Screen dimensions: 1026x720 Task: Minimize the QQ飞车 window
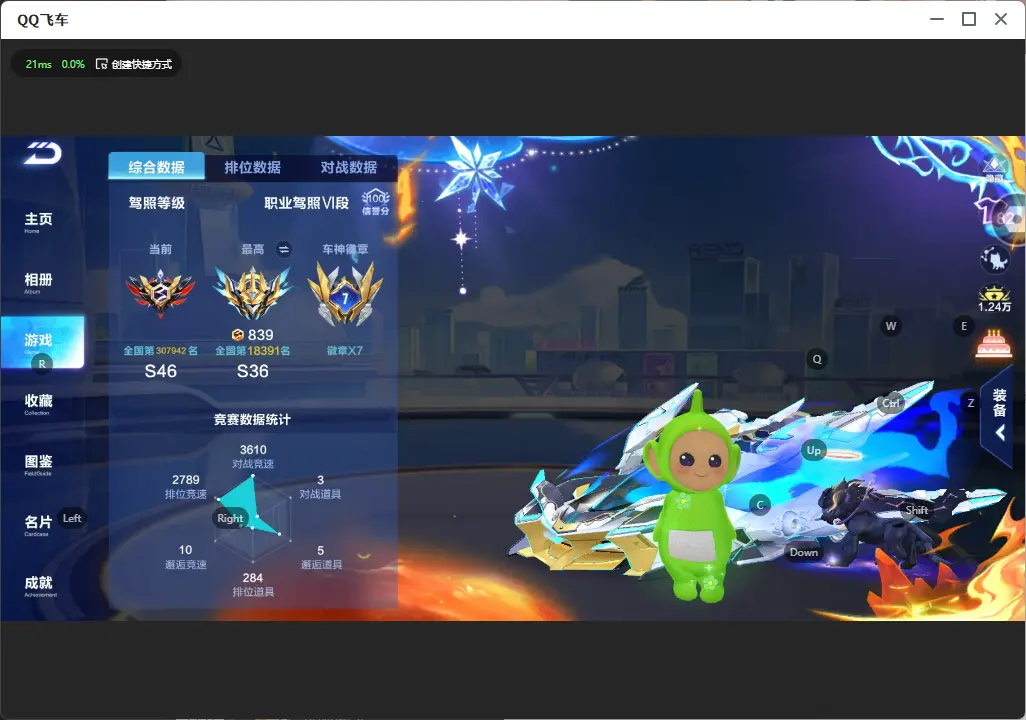[x=937, y=20]
